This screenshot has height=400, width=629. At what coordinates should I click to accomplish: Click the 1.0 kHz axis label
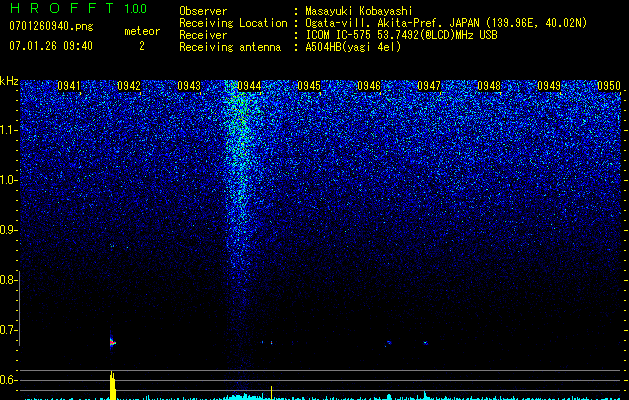pos(8,180)
